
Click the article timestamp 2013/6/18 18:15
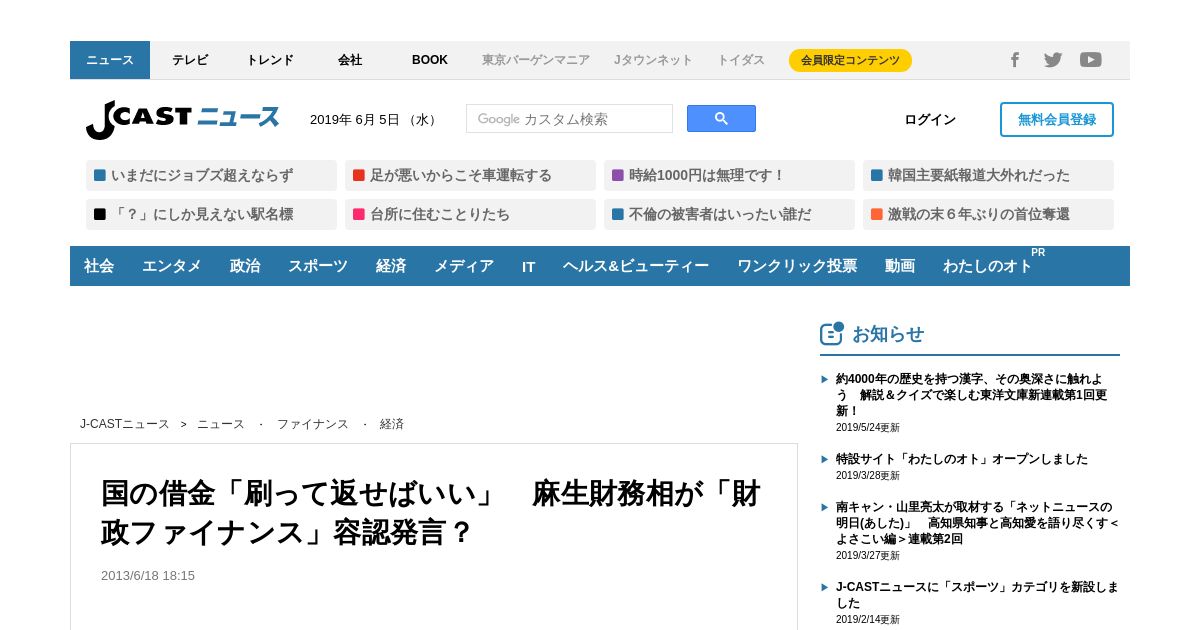(148, 576)
